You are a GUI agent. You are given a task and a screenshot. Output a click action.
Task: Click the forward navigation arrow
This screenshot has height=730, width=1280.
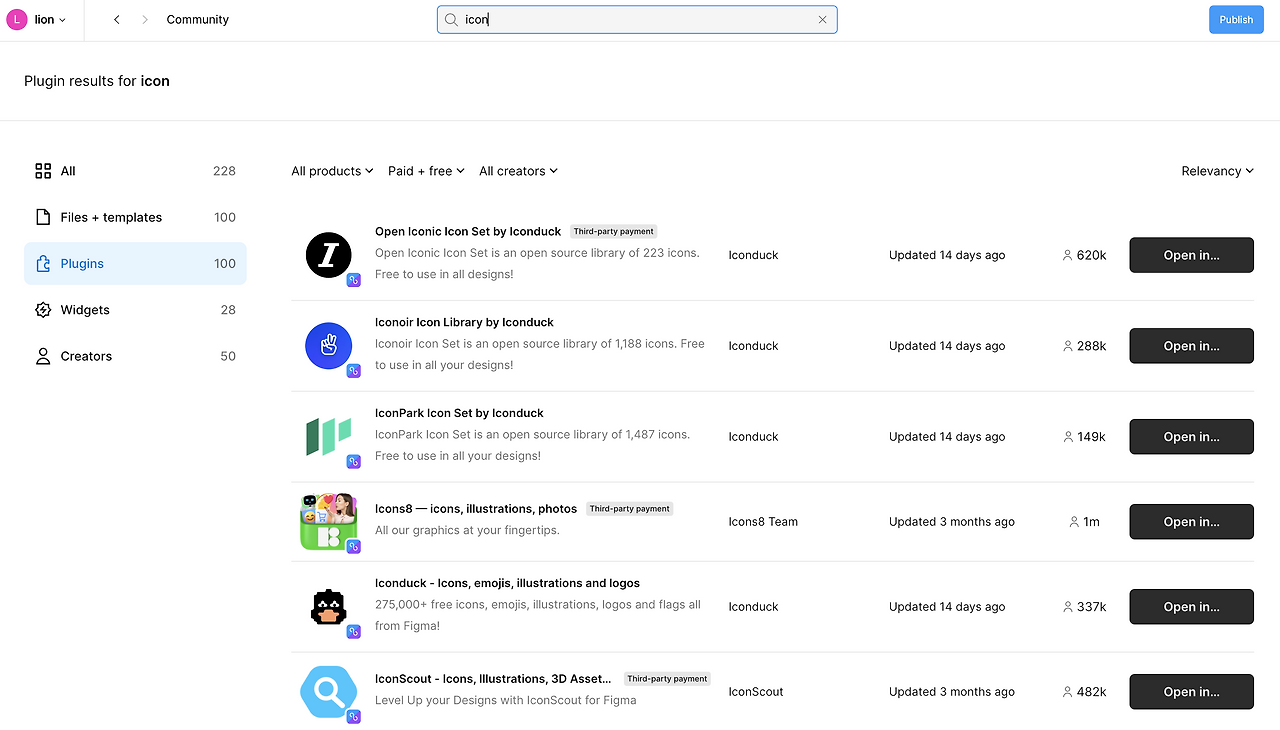coord(145,20)
